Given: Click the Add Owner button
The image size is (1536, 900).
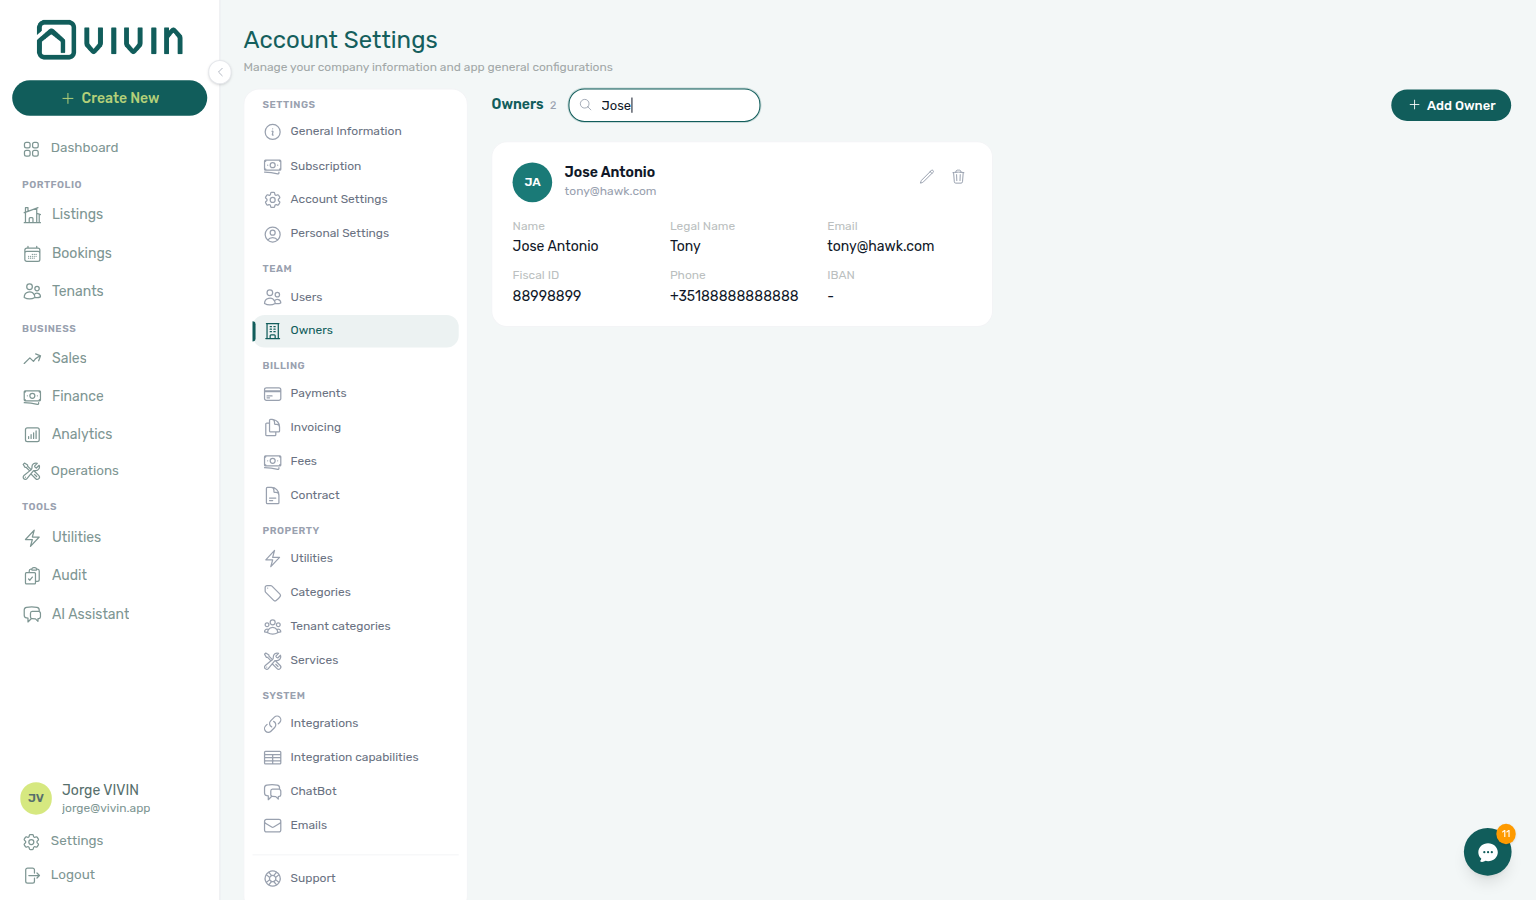Looking at the screenshot, I should pos(1451,105).
